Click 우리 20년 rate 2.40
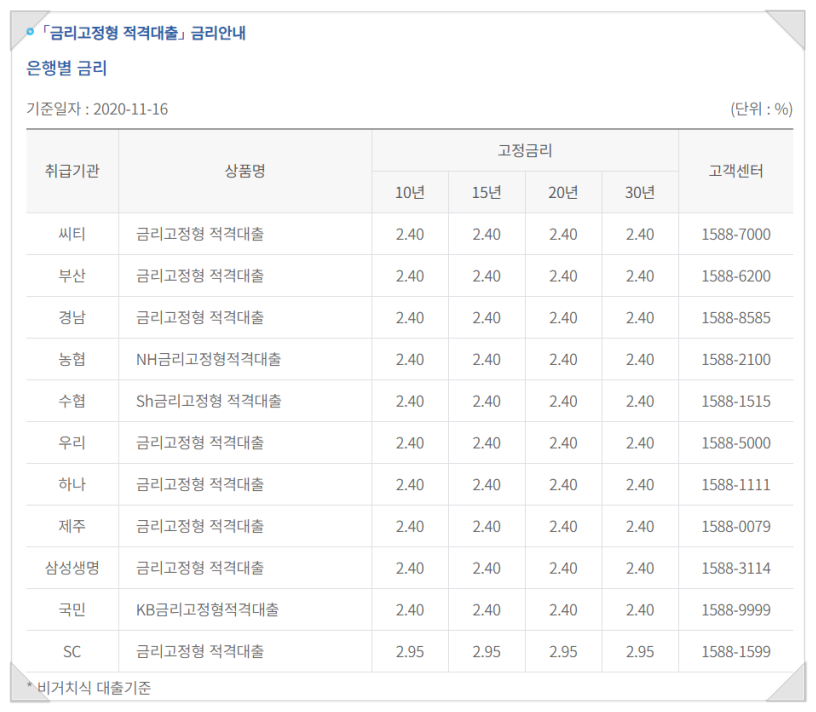Screen dimensions: 816x712 (563, 443)
